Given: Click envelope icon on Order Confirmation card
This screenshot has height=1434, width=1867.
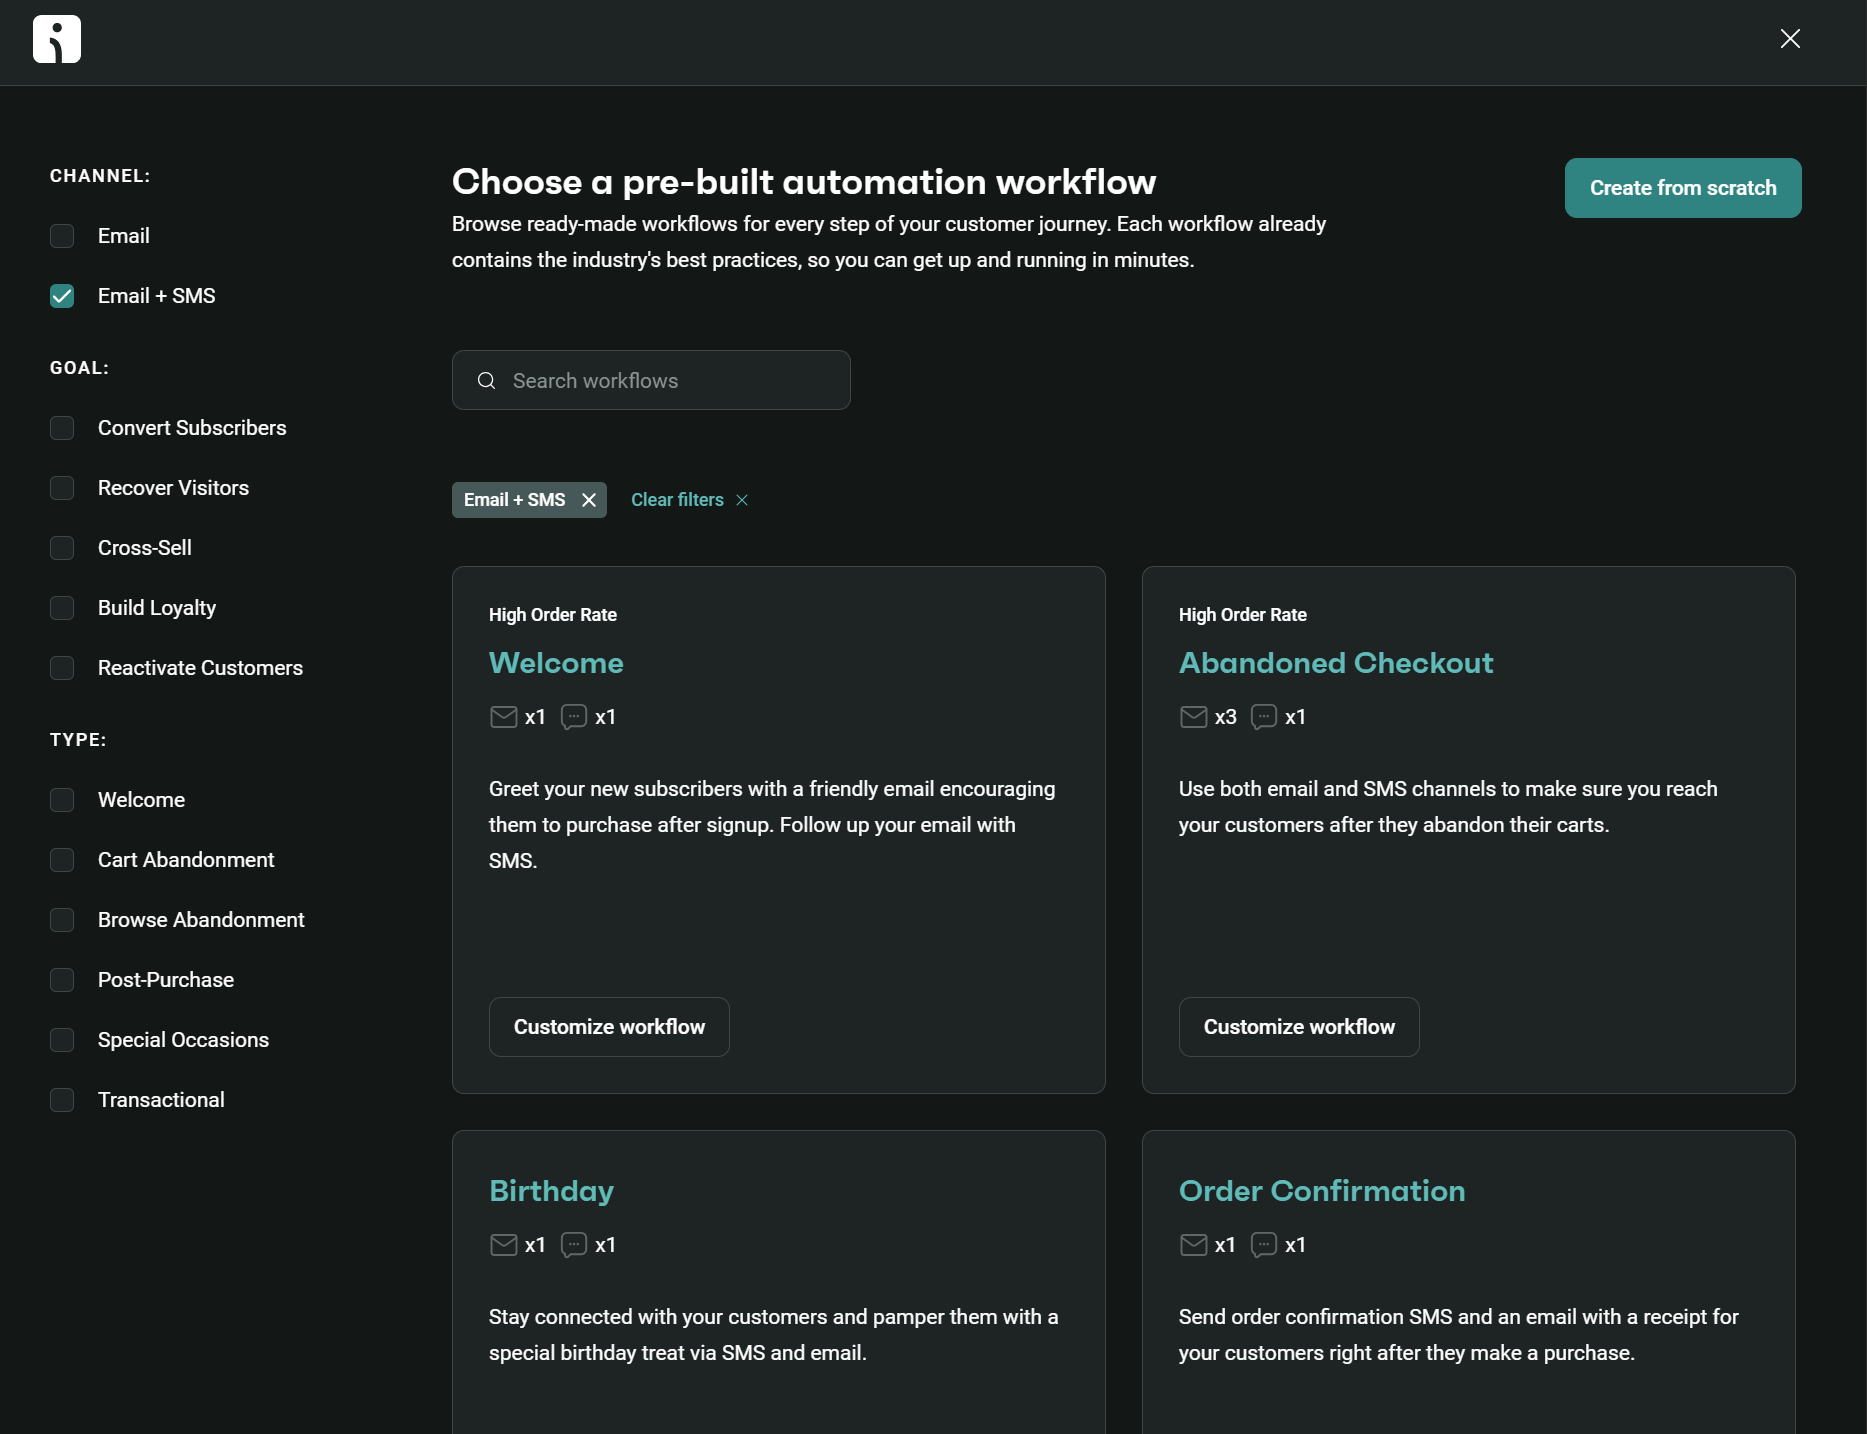Looking at the screenshot, I should point(1194,1245).
